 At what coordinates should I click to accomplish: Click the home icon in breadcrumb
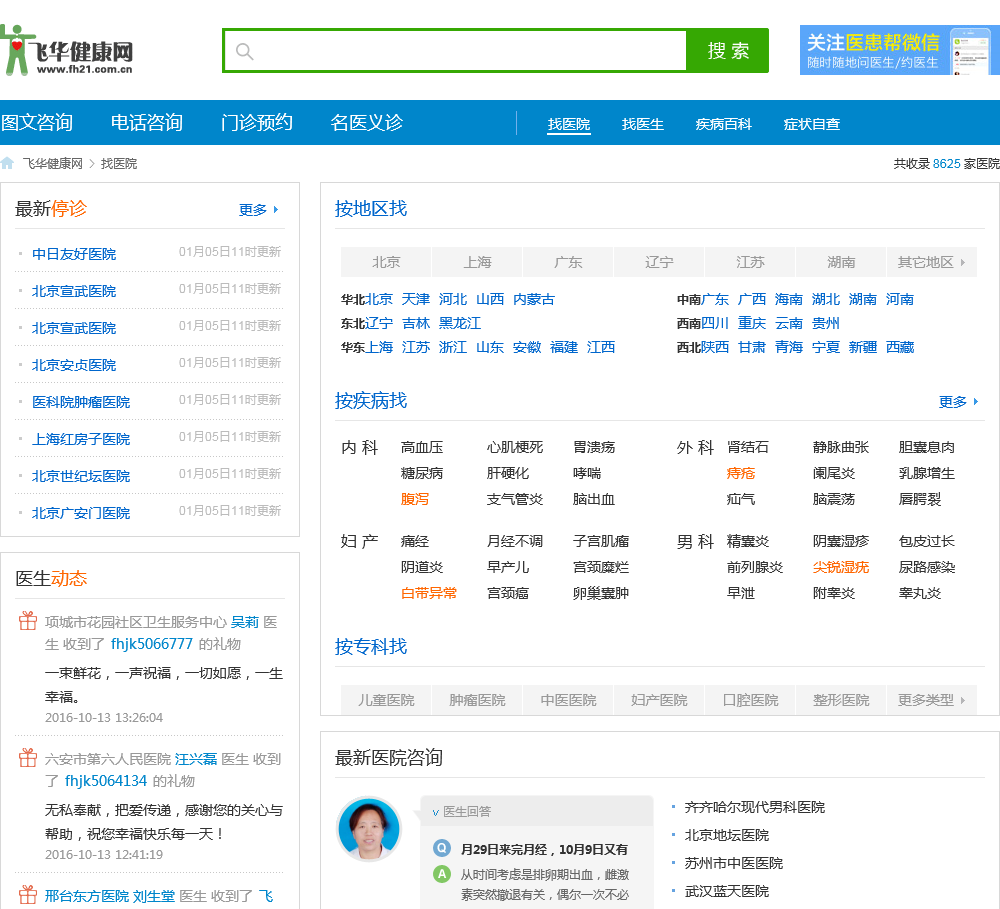(8, 163)
